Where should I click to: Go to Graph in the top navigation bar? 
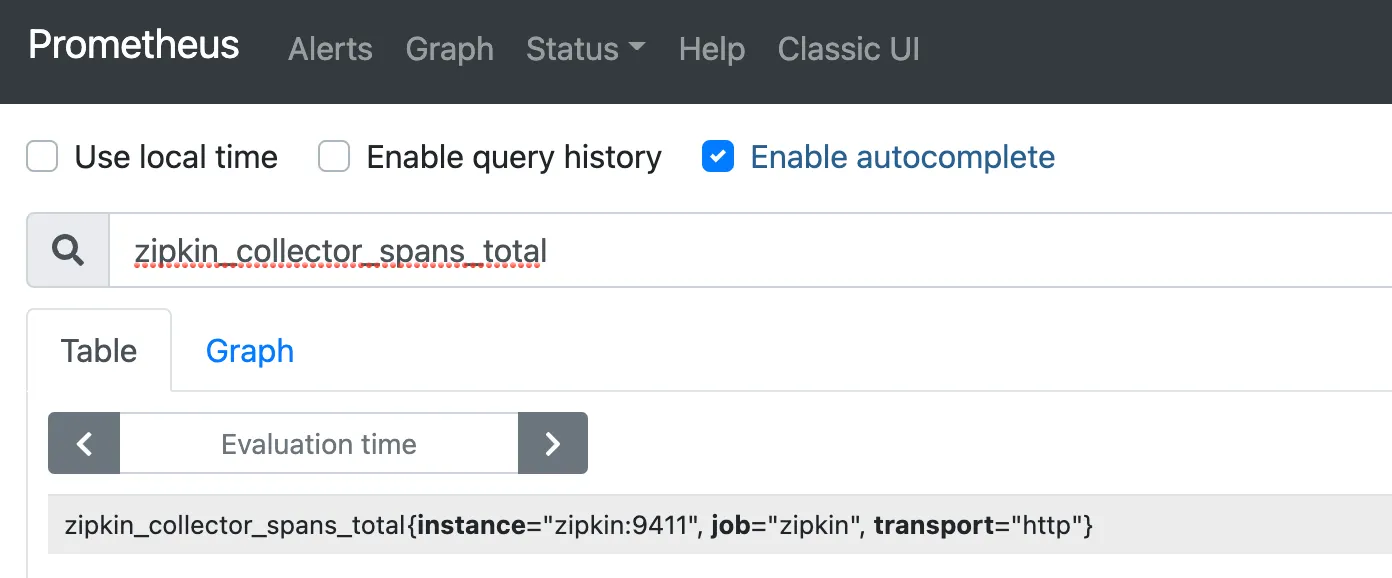point(449,49)
